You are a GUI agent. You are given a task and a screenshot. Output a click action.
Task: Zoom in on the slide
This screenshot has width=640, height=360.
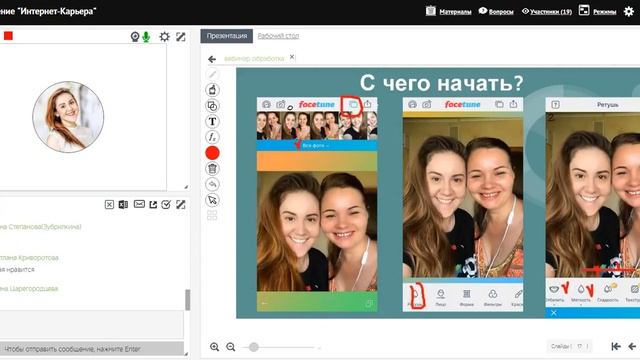coord(214,347)
